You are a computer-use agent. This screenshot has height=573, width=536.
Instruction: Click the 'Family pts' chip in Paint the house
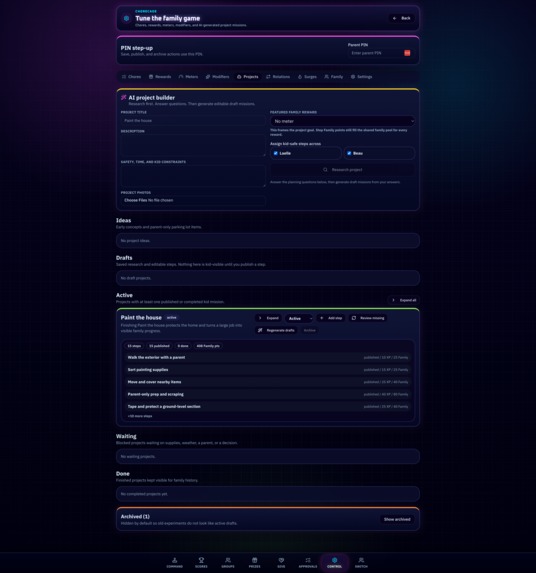208,346
